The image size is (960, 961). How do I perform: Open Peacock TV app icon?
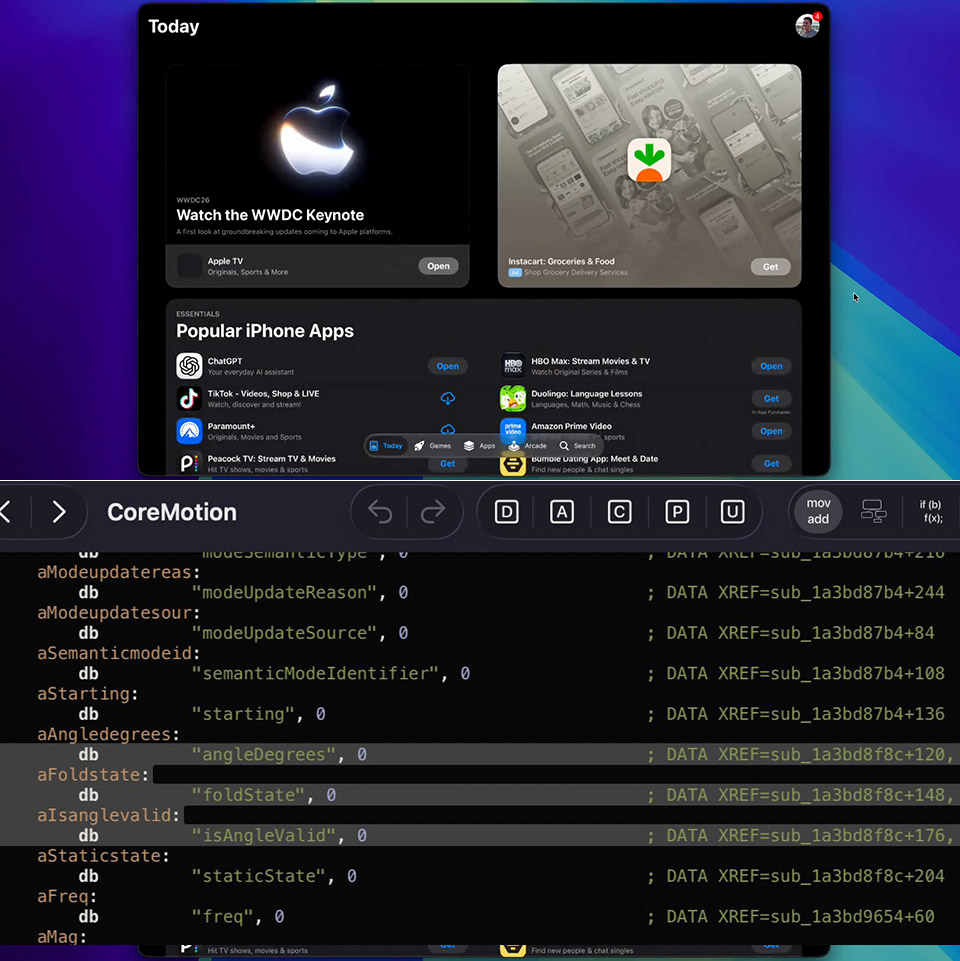click(189, 463)
